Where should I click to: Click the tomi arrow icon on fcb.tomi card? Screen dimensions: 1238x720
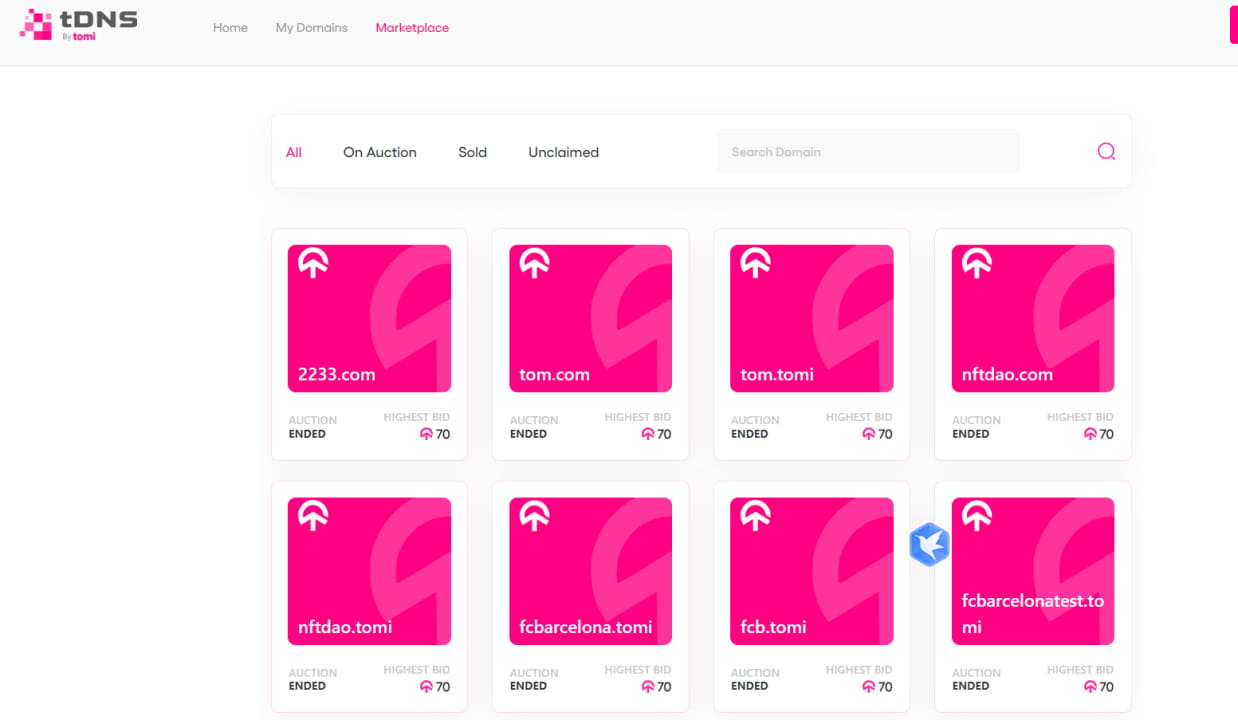755,516
